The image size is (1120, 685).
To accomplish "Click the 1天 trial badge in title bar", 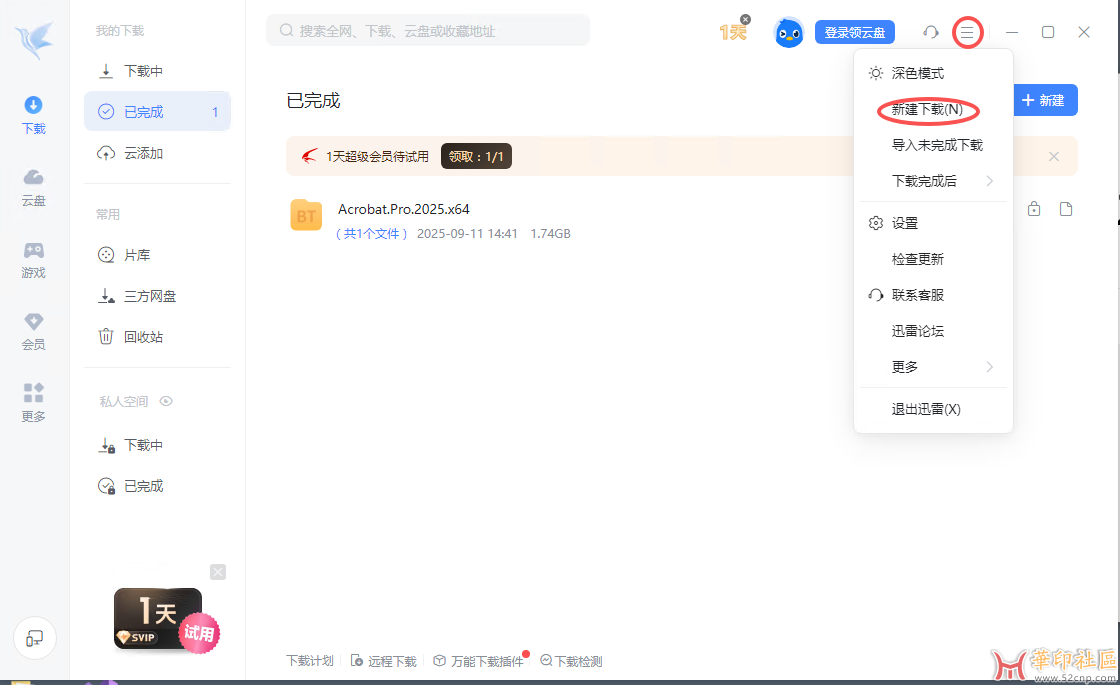I will (733, 32).
